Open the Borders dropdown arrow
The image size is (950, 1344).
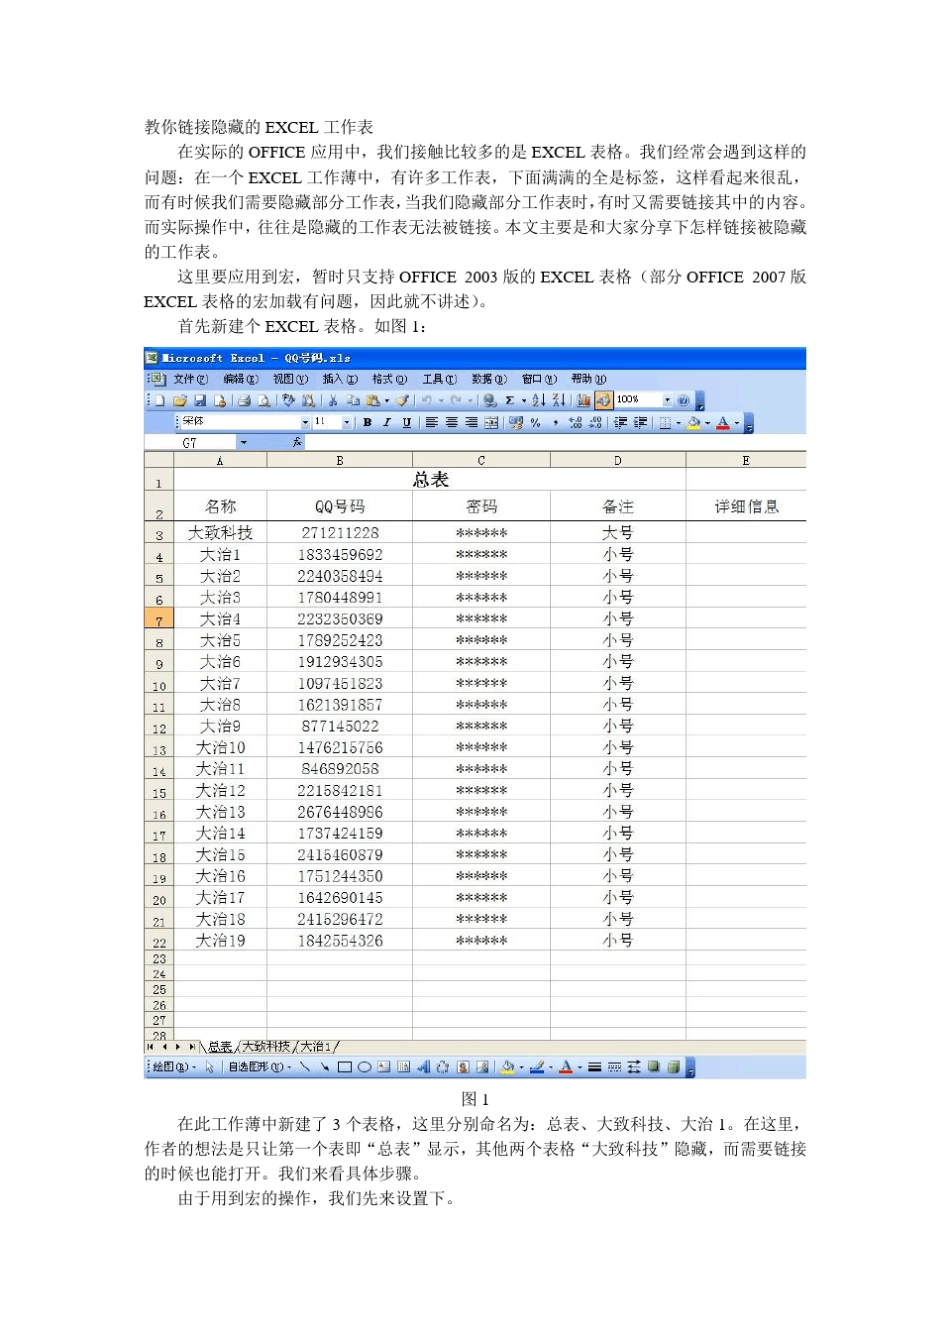pyautogui.click(x=679, y=423)
